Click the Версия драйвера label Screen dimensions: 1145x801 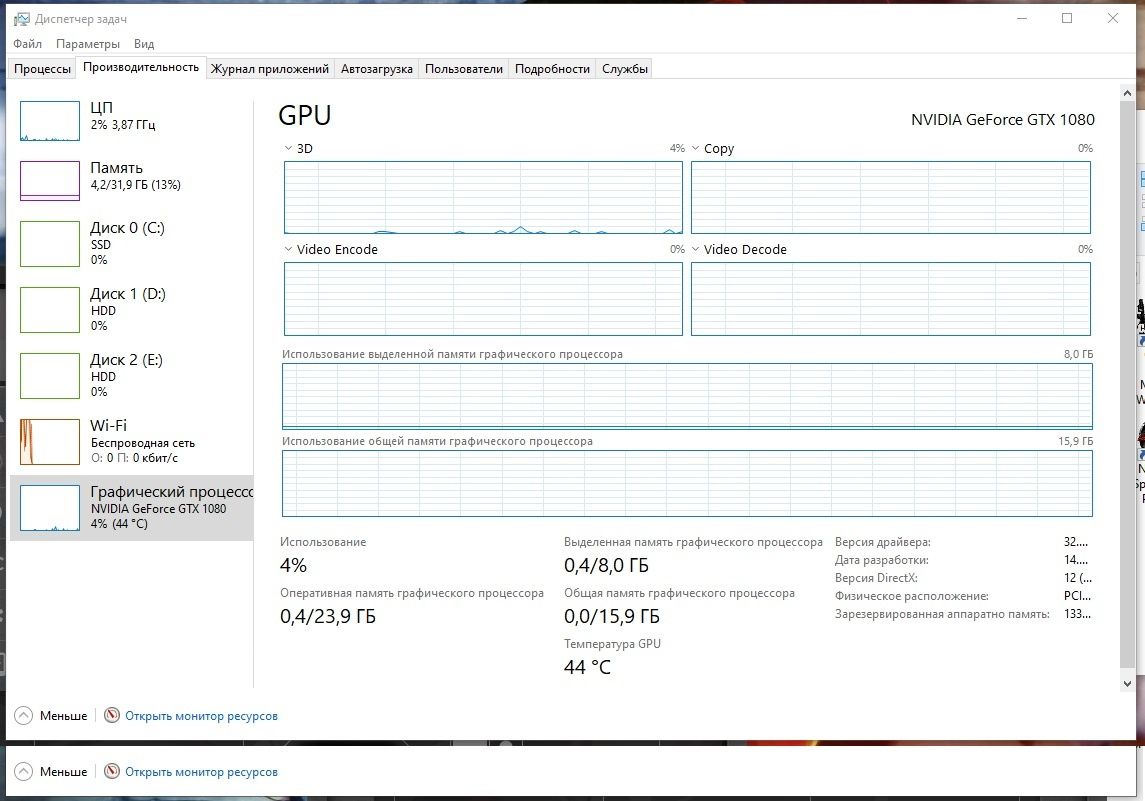point(883,542)
